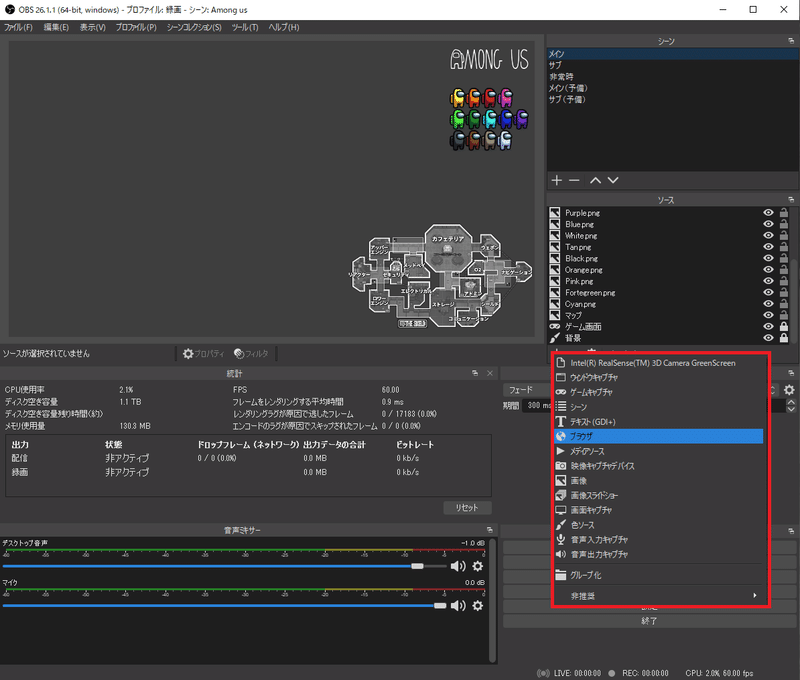800x680 pixels.
Task: Remove selected scene with minus button
Action: click(x=574, y=180)
